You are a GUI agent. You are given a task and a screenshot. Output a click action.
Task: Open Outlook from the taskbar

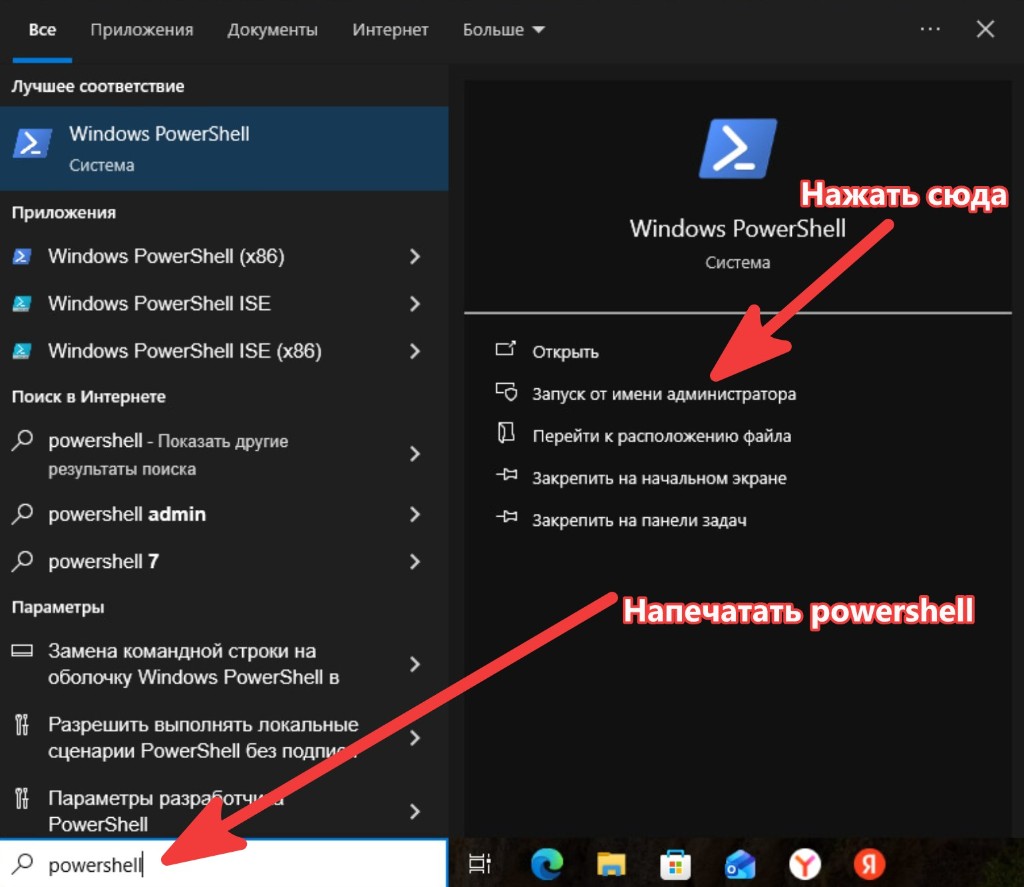pyautogui.click(x=740, y=865)
